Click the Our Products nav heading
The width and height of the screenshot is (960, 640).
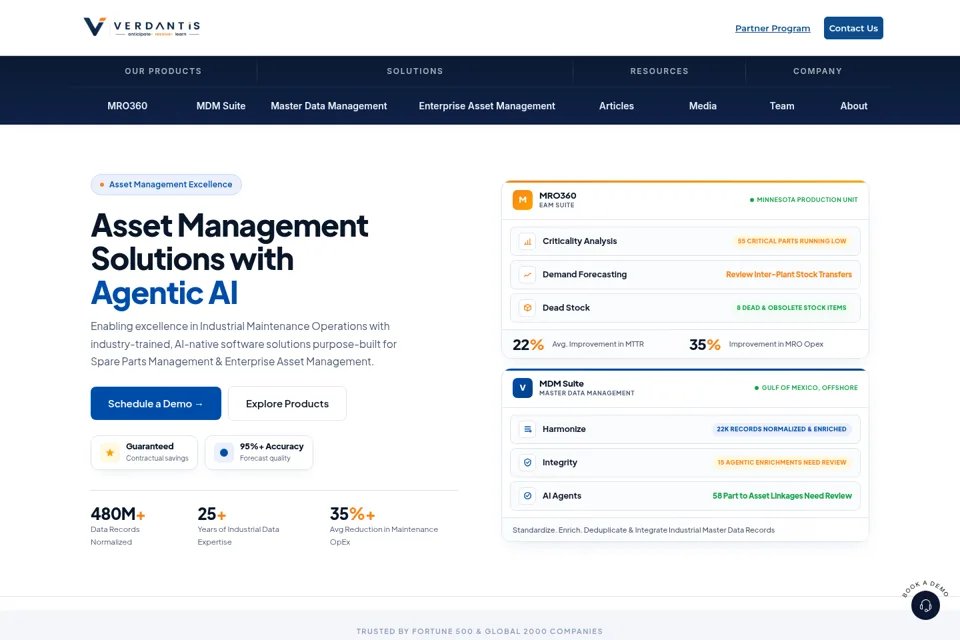coord(163,71)
